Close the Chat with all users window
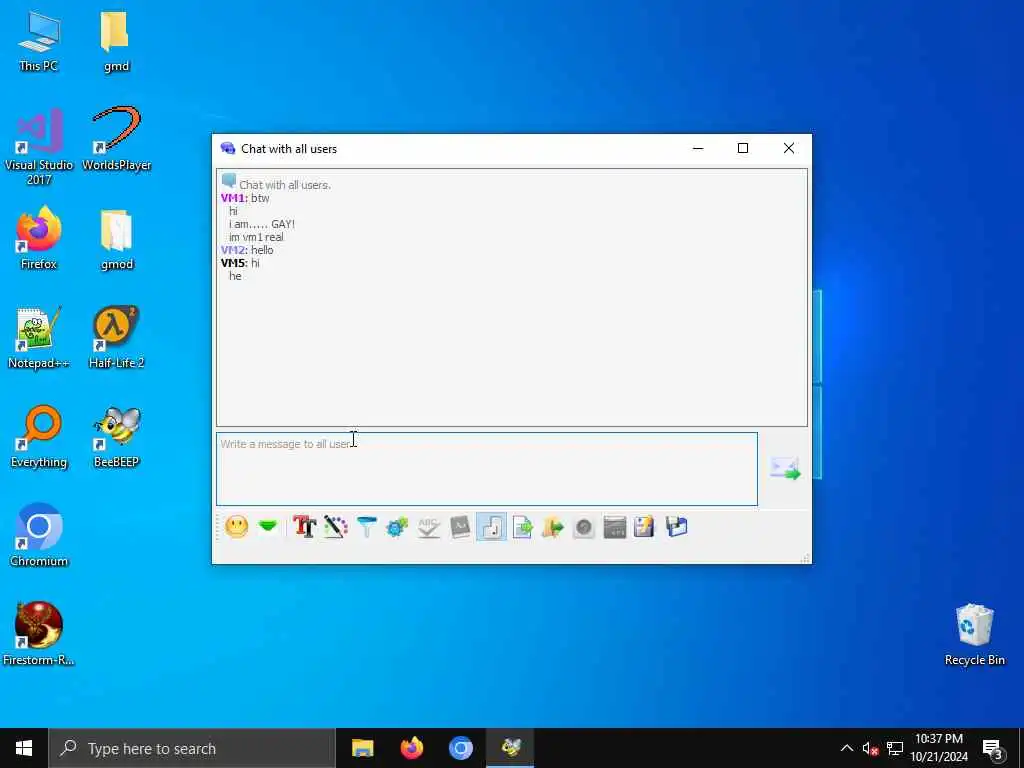Image resolution: width=1024 pixels, height=768 pixels. 789,148
